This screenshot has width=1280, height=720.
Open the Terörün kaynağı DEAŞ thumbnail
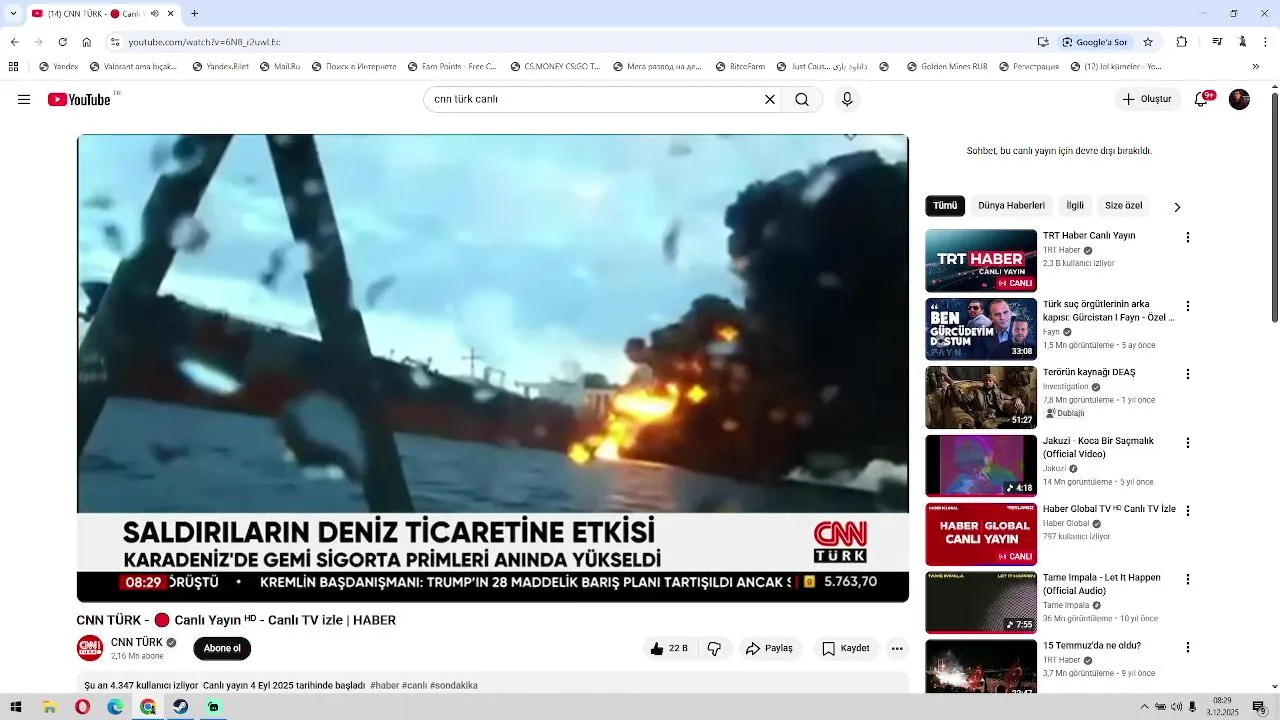pyautogui.click(x=981, y=397)
